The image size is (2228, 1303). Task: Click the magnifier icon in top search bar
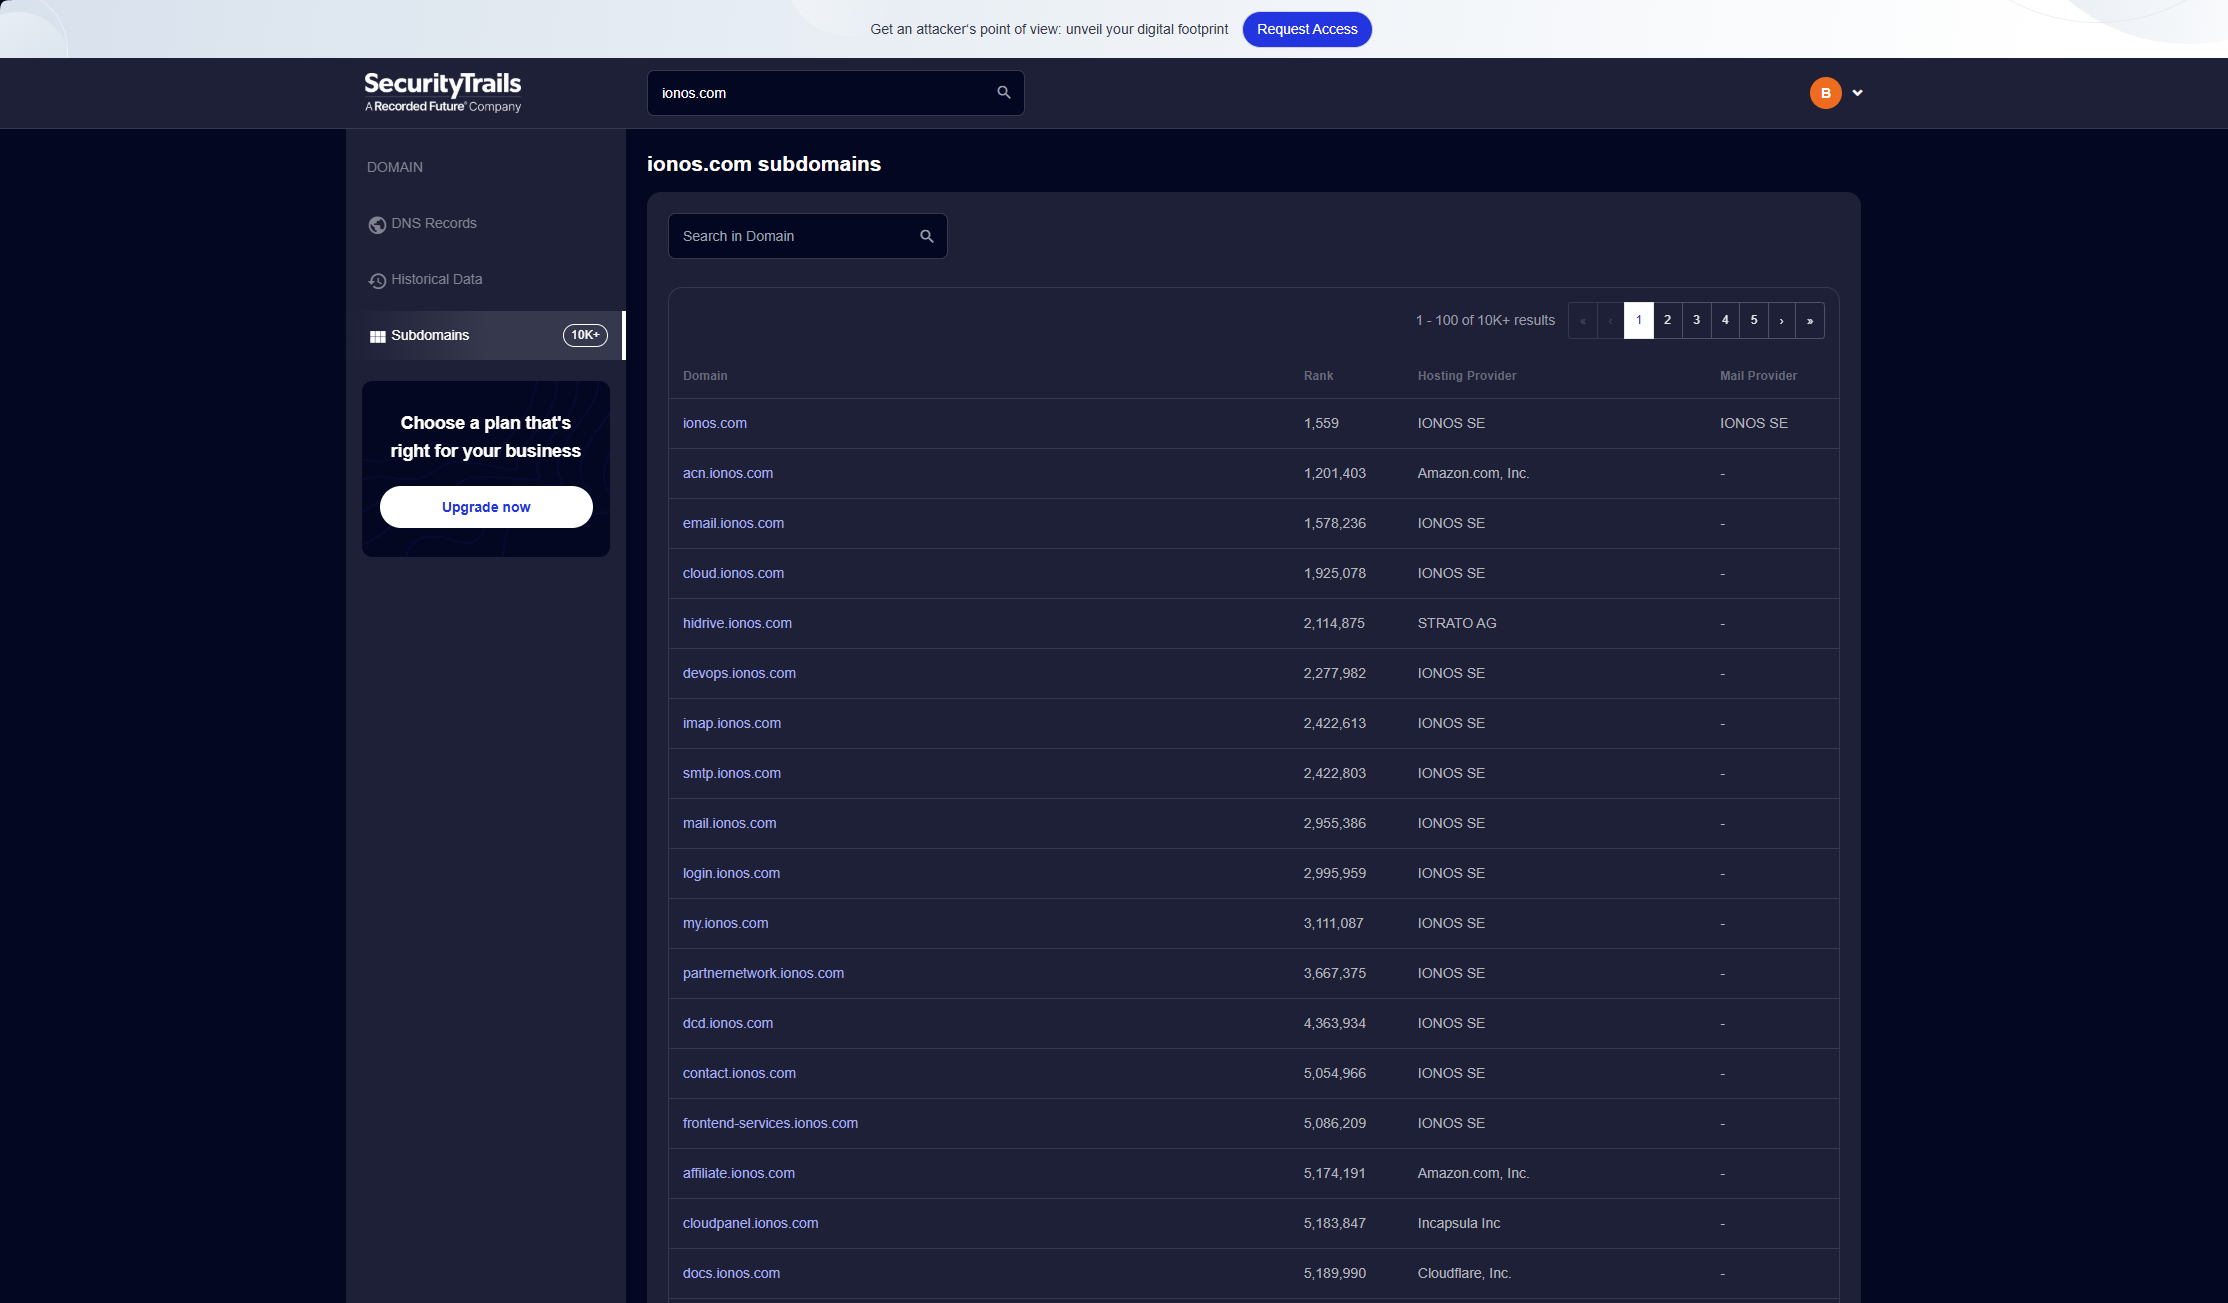click(x=1004, y=93)
